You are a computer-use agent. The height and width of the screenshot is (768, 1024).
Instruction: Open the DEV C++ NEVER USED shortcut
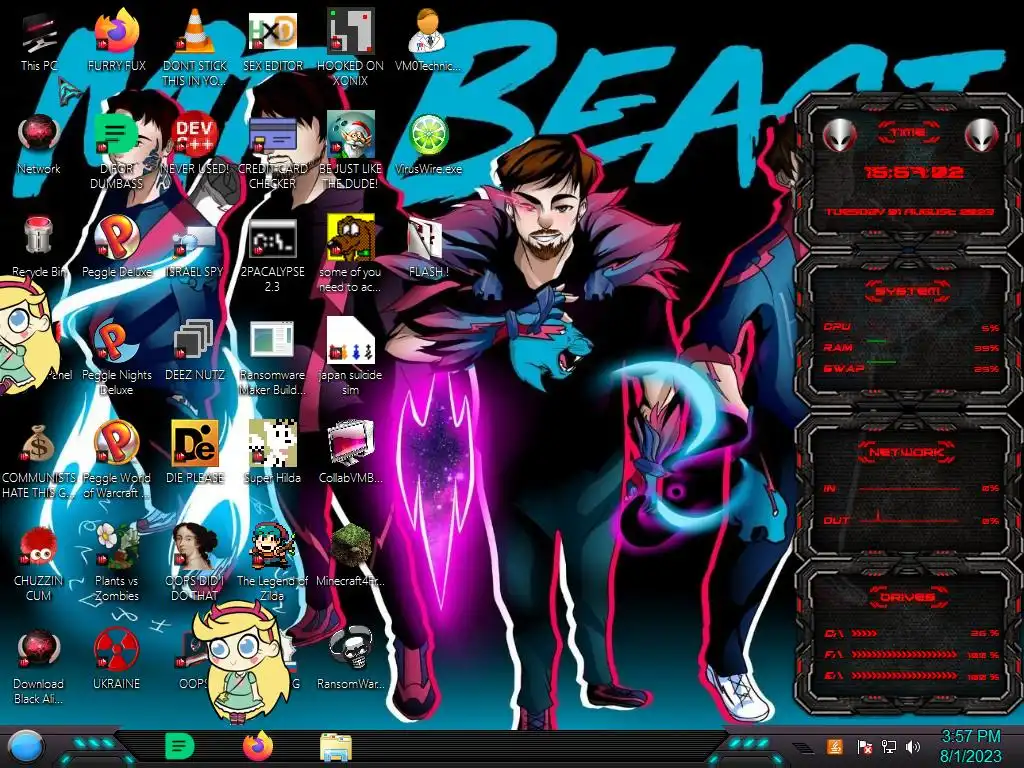[x=195, y=144]
